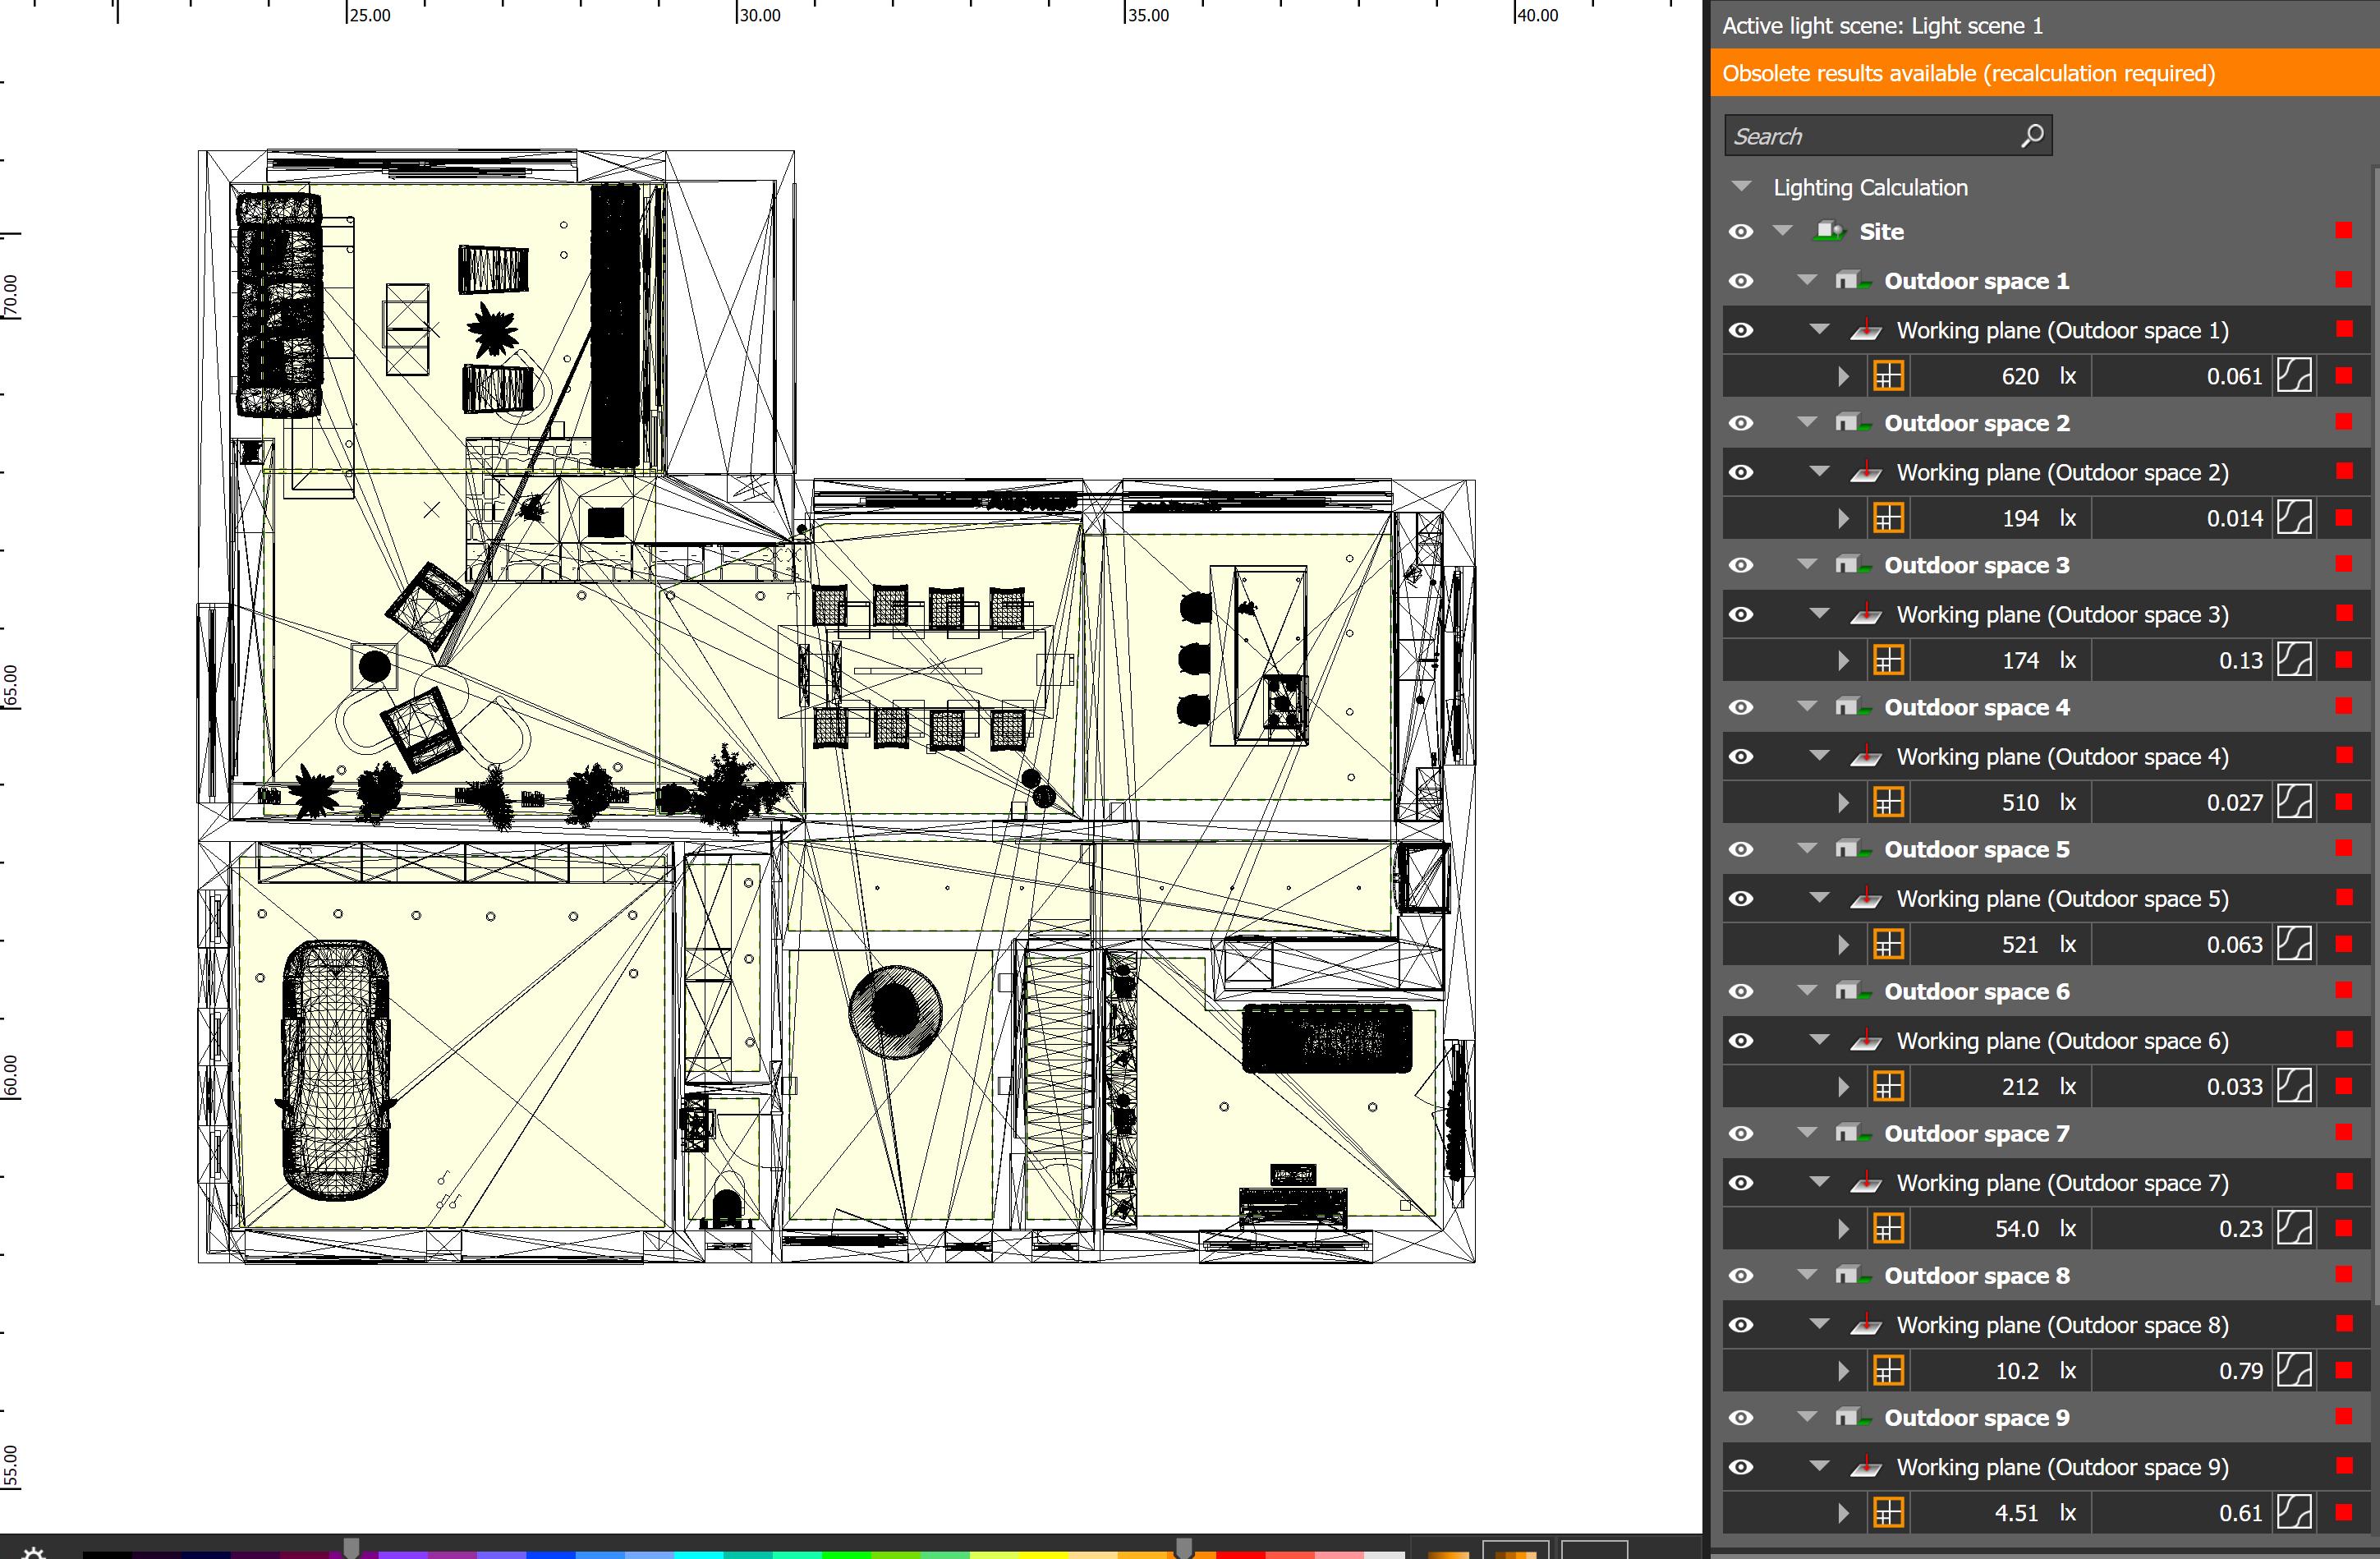Hide Outdoor space 5 with eye icon
The height and width of the screenshot is (1559, 2380).
pyautogui.click(x=1741, y=849)
